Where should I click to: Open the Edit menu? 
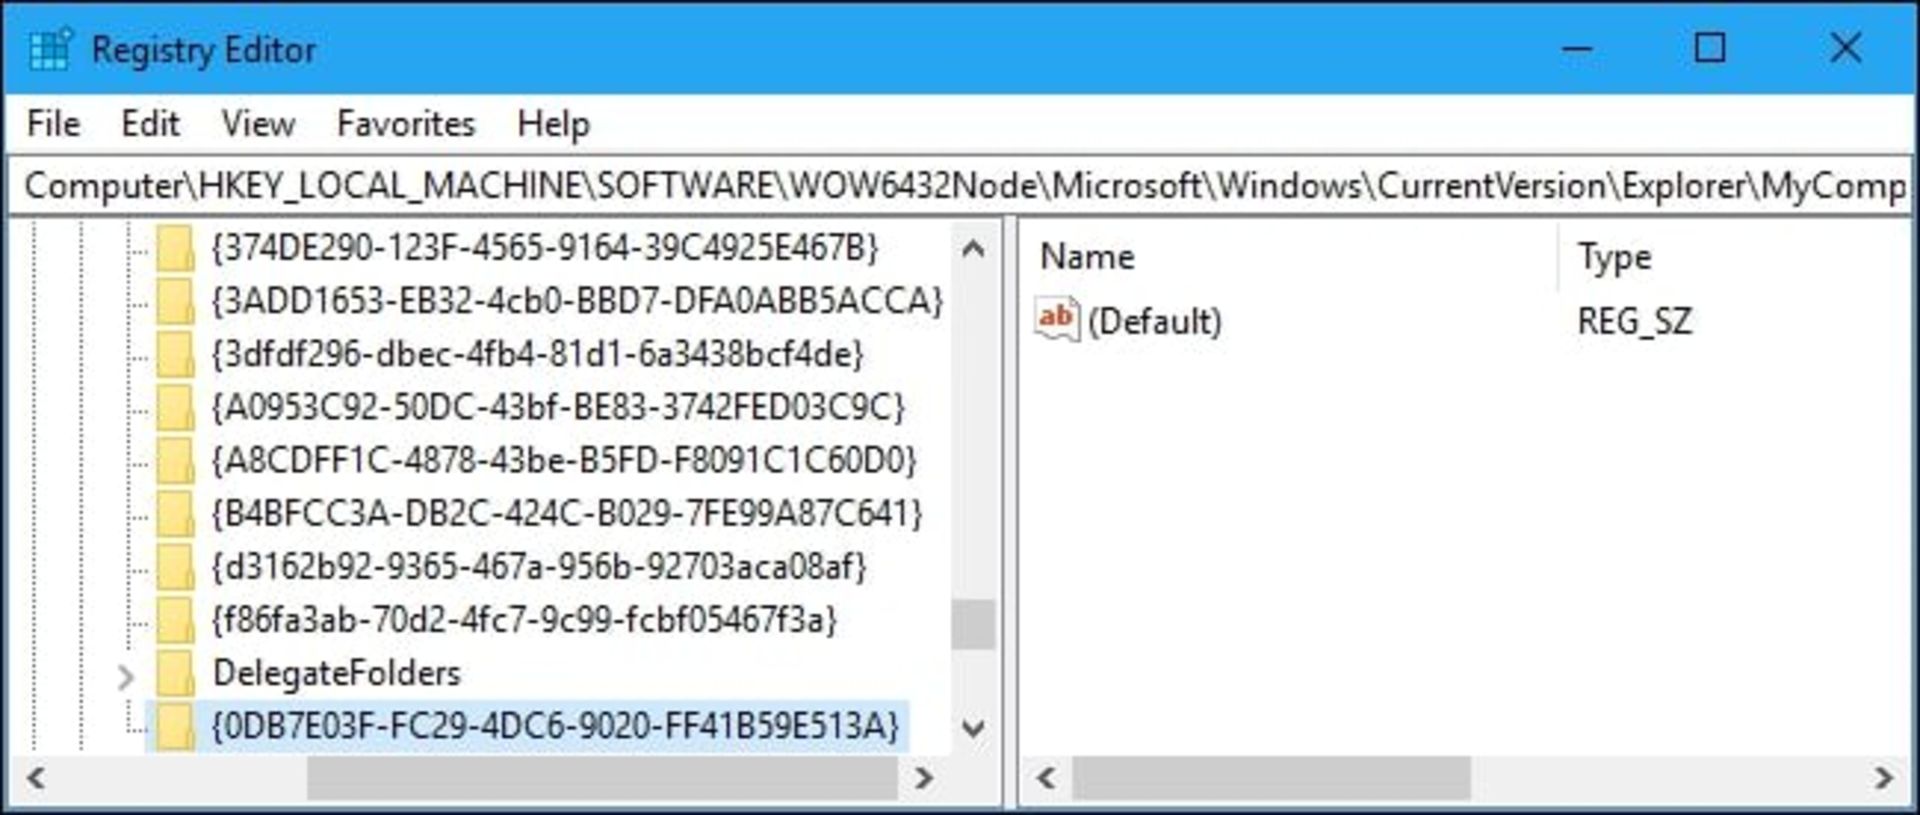pos(150,124)
